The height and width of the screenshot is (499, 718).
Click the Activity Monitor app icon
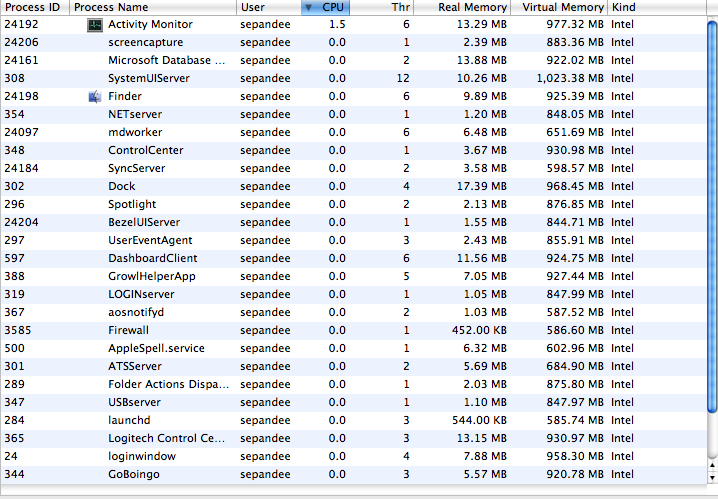pyautogui.click(x=95, y=25)
